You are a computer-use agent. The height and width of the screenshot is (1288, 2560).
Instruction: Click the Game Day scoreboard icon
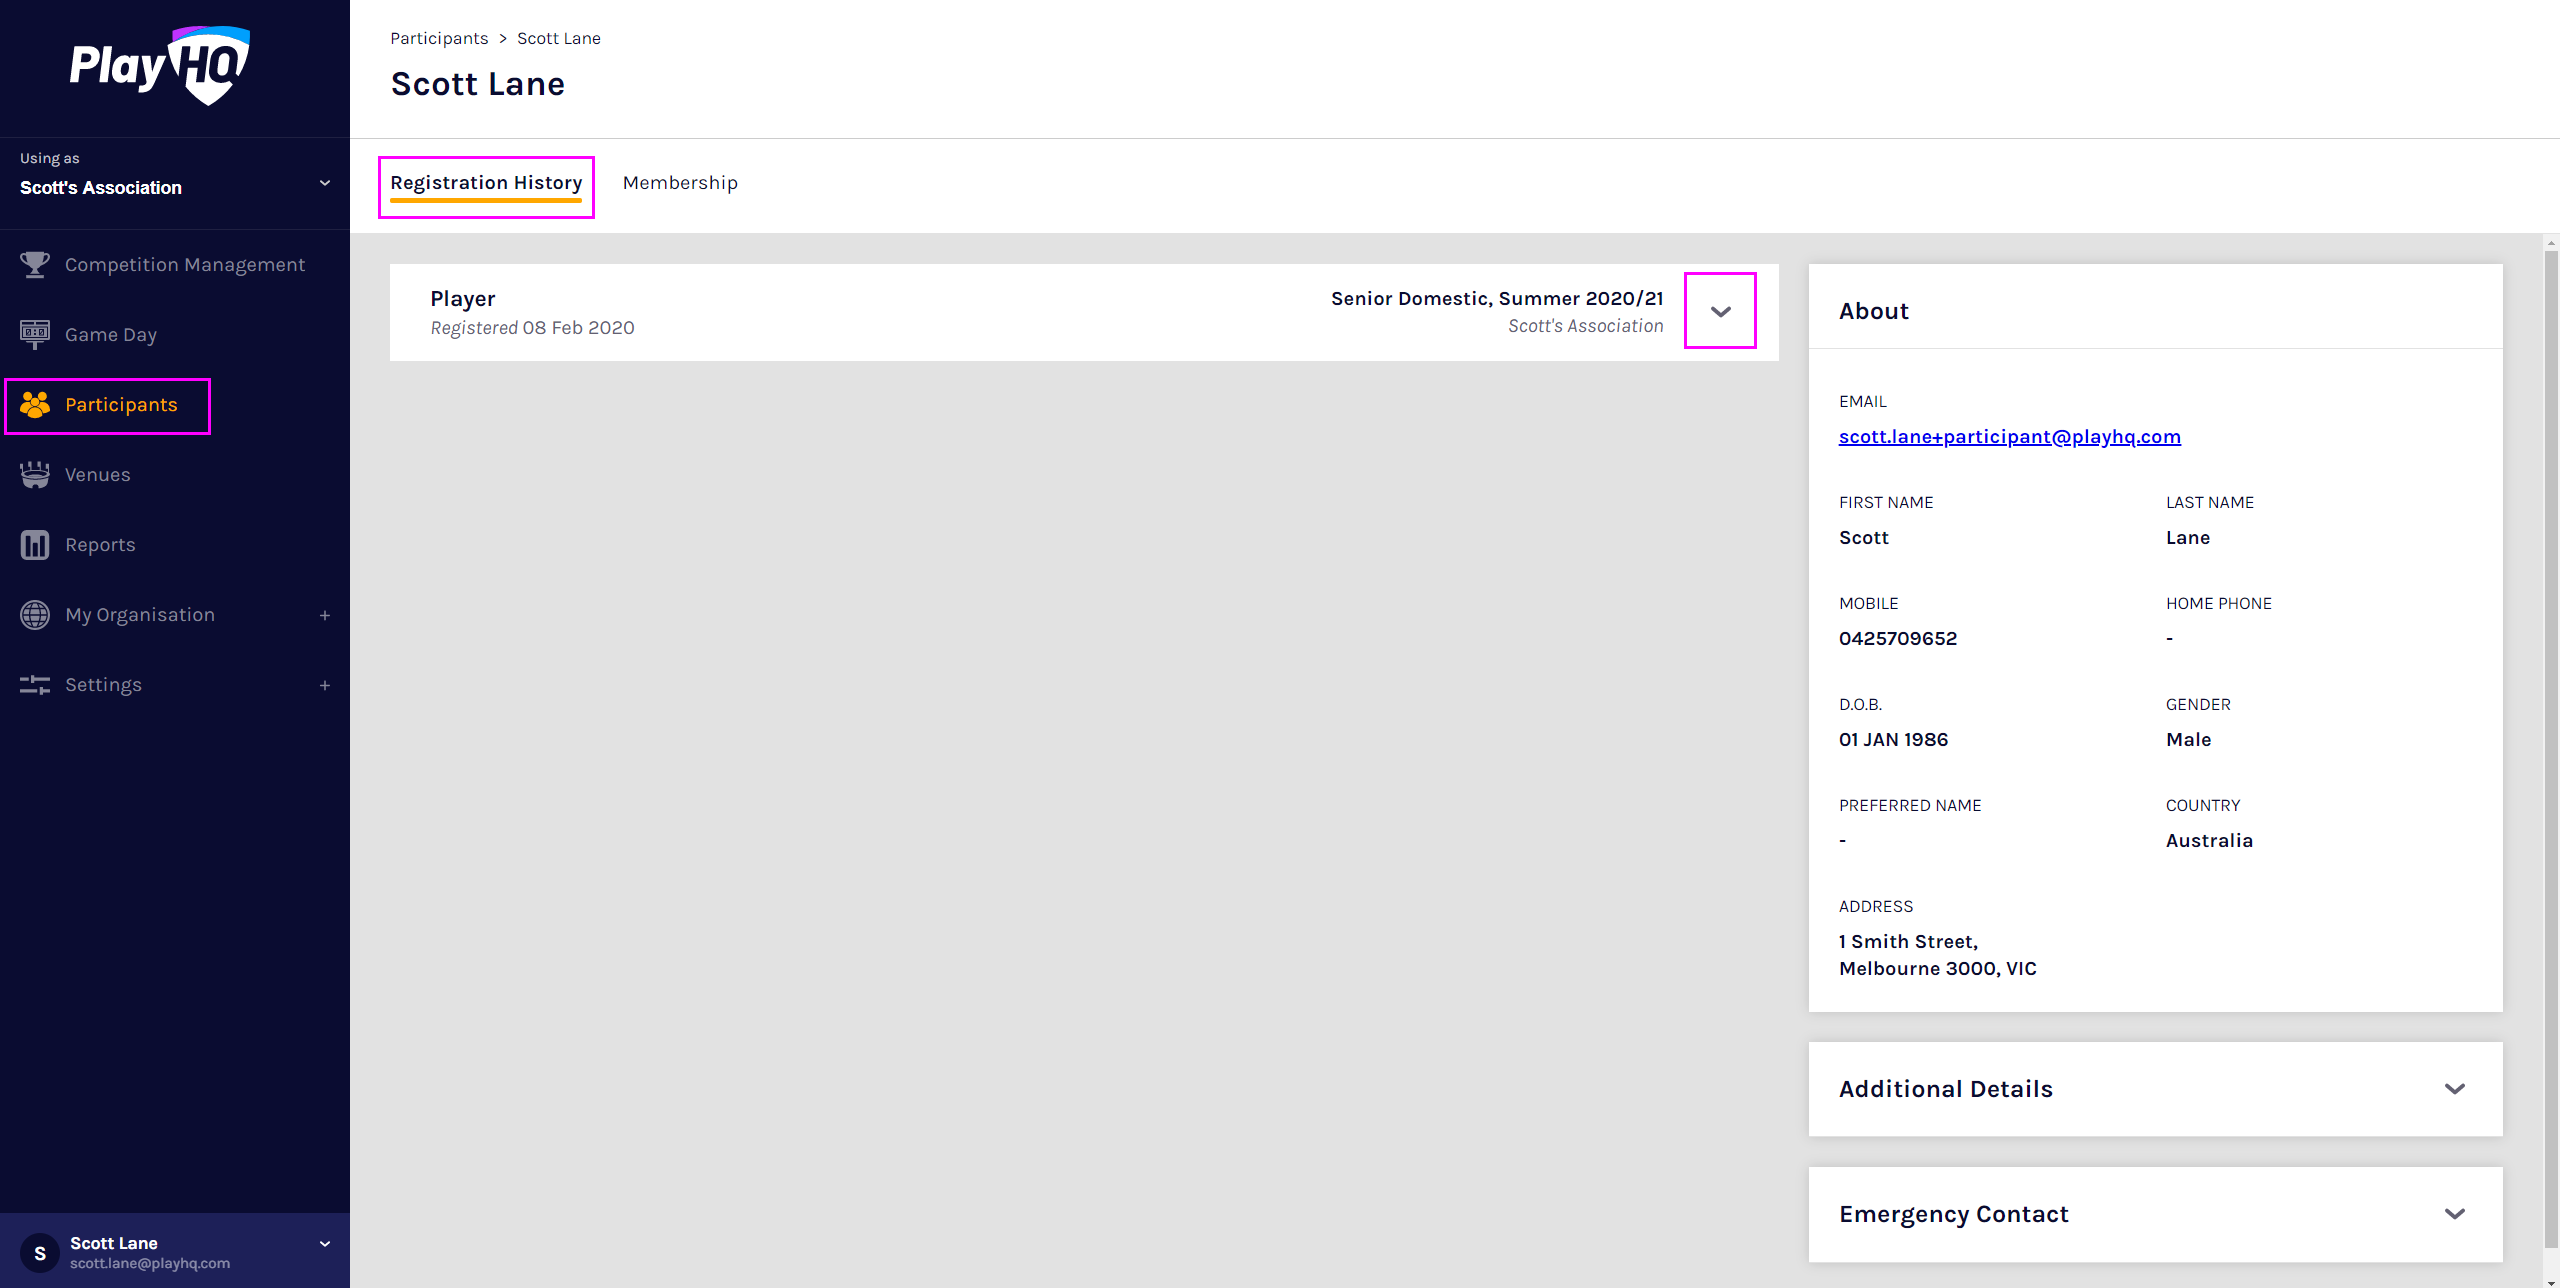pos(35,335)
